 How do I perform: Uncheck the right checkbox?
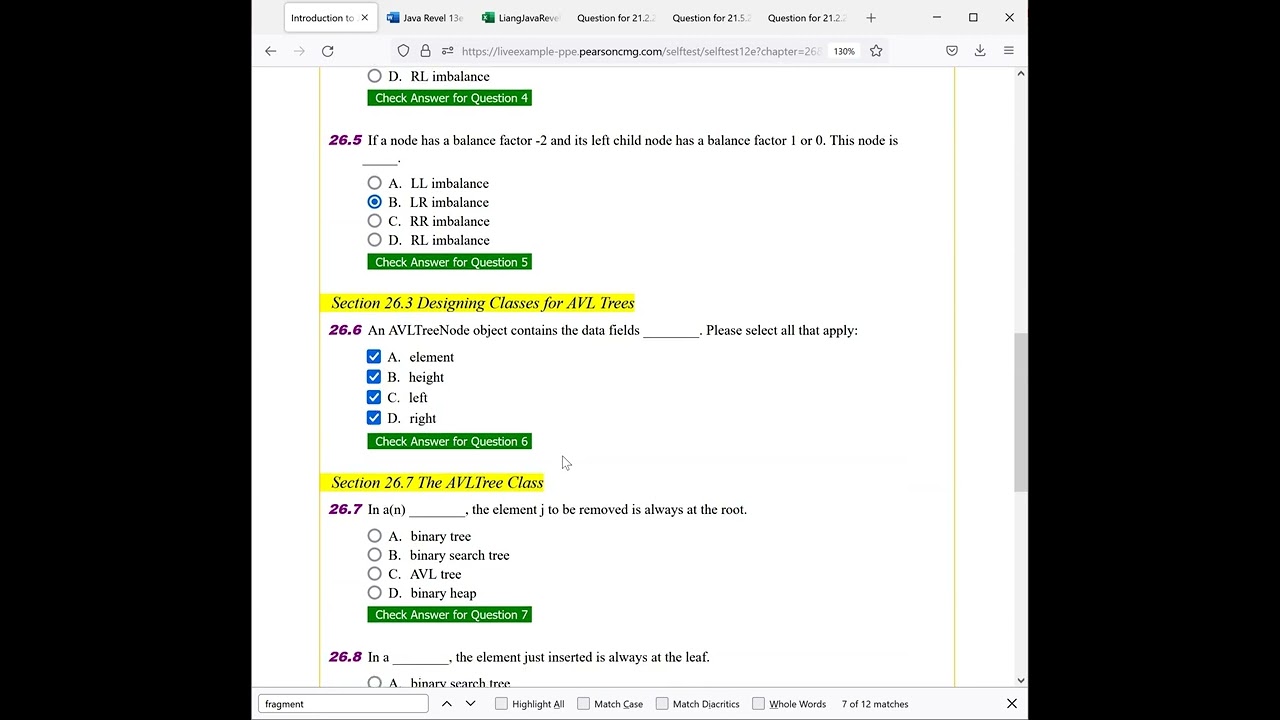pos(374,418)
